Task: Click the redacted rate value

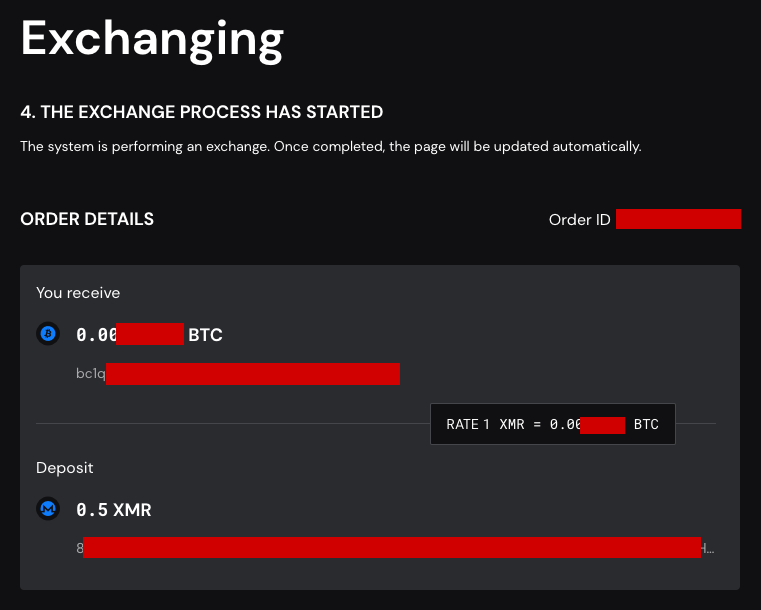Action: (x=602, y=425)
